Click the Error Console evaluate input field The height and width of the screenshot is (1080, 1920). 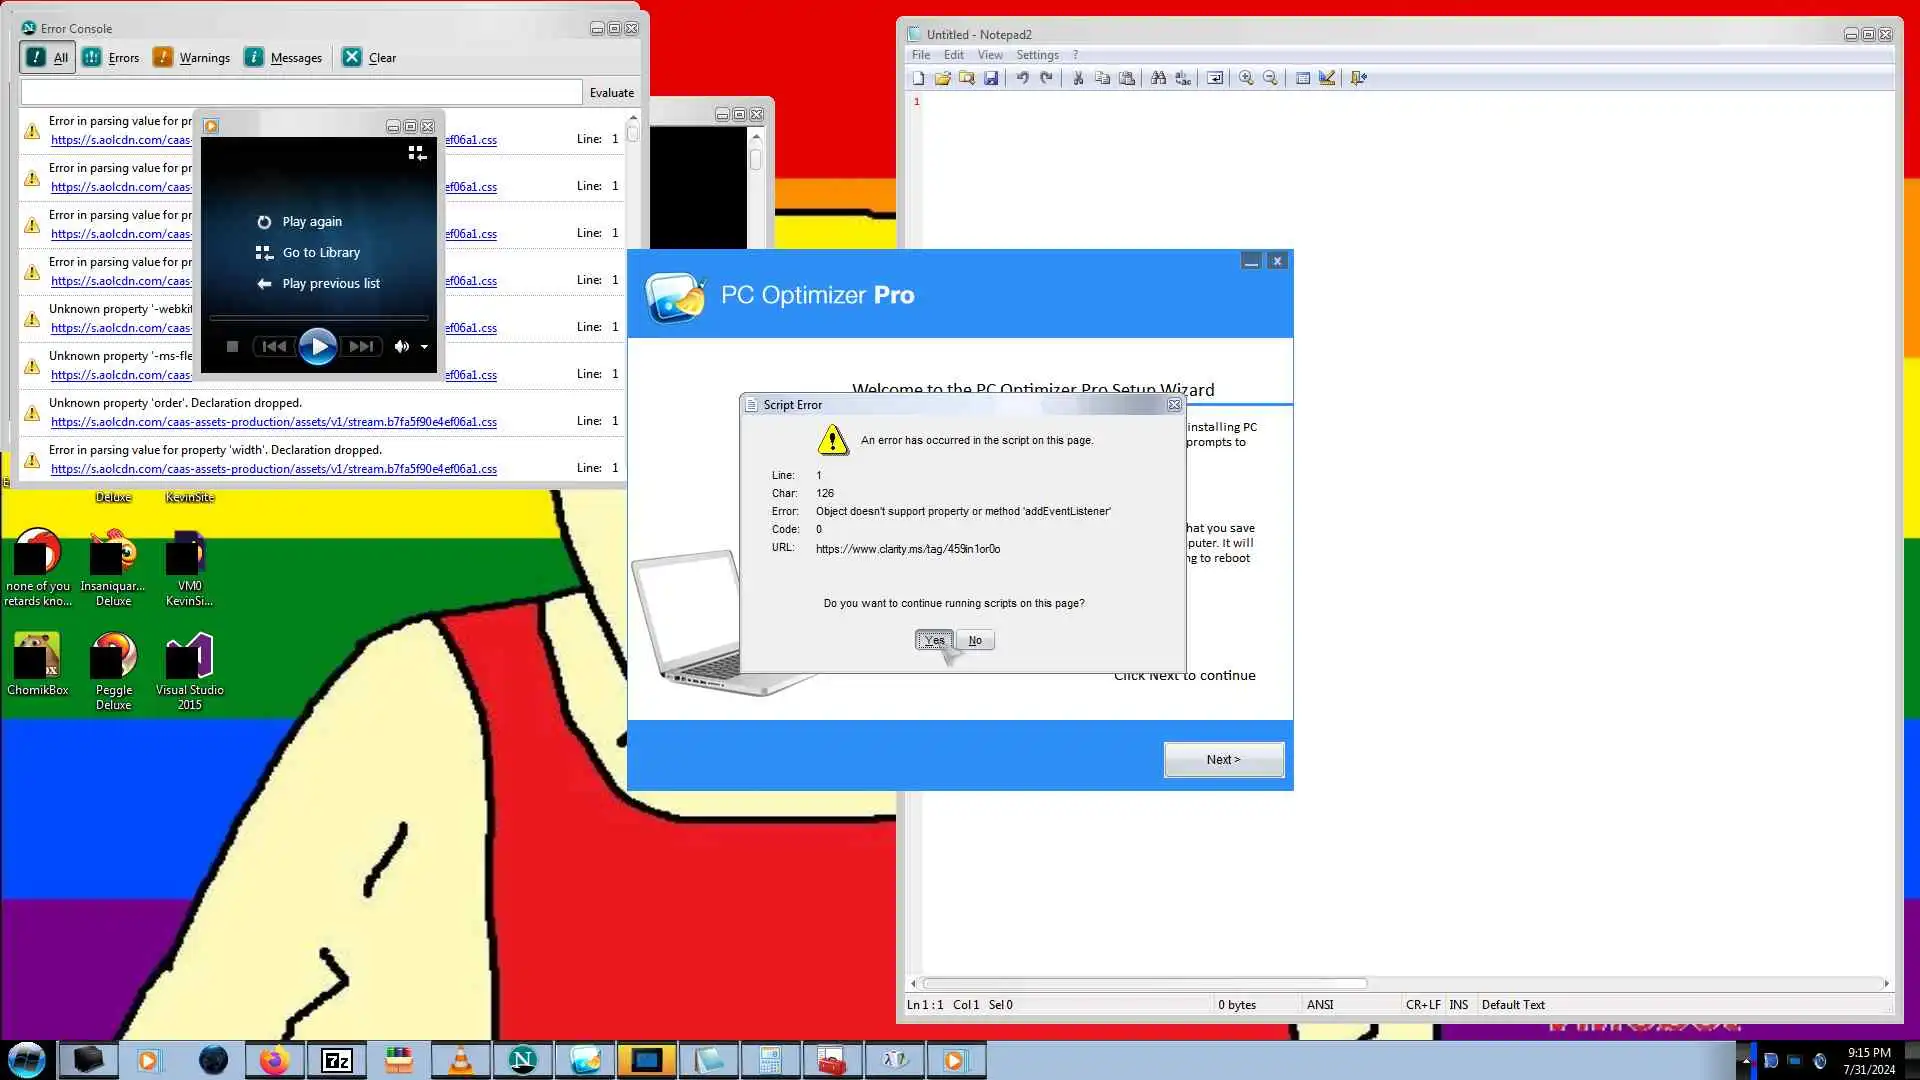click(x=301, y=92)
